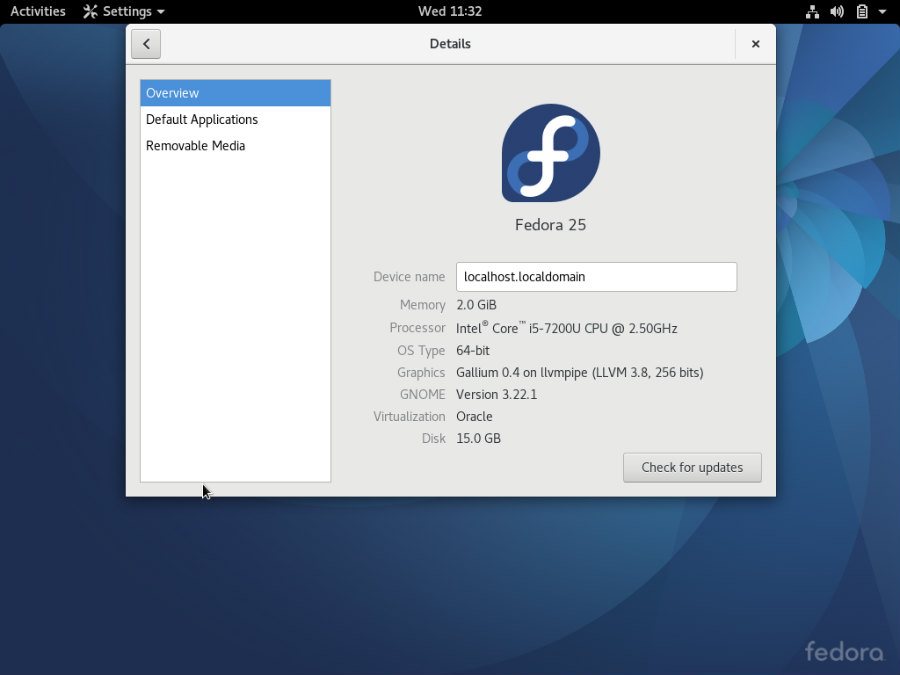Screen dimensions: 900x675
Task: Click the Fedora logo image
Action: click(550, 153)
